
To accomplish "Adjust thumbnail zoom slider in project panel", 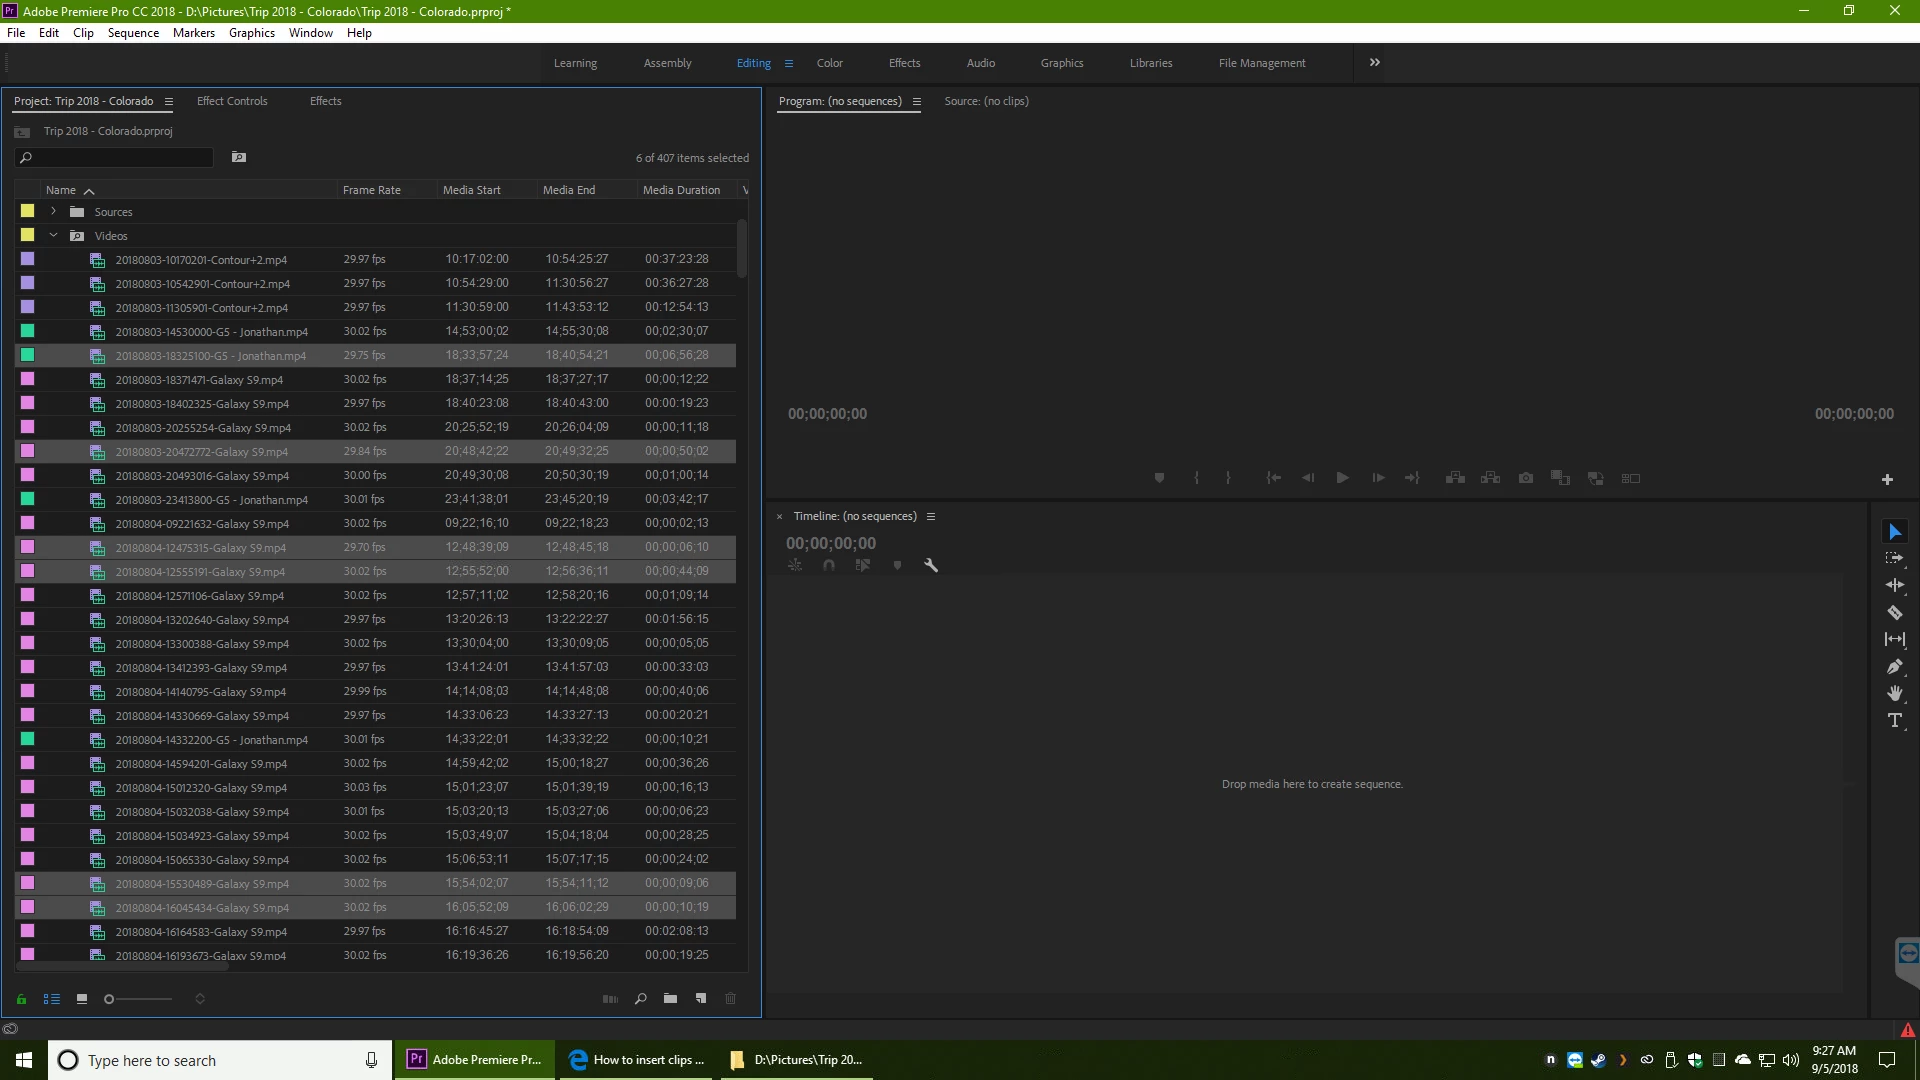I will 110,999.
